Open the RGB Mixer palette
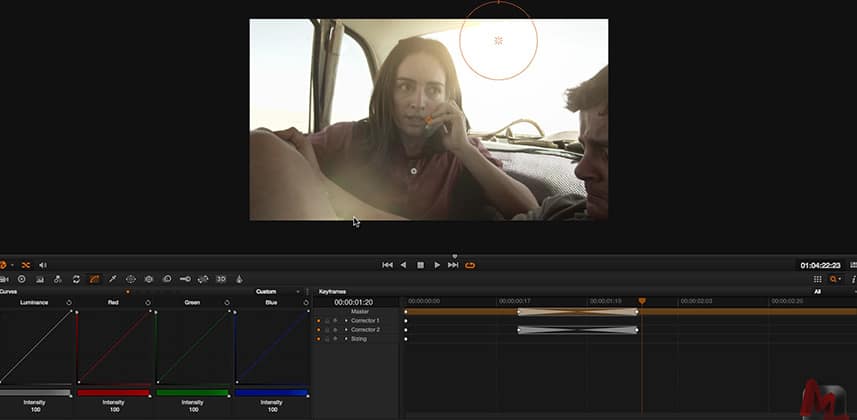The width and height of the screenshot is (857, 420). tap(57, 279)
